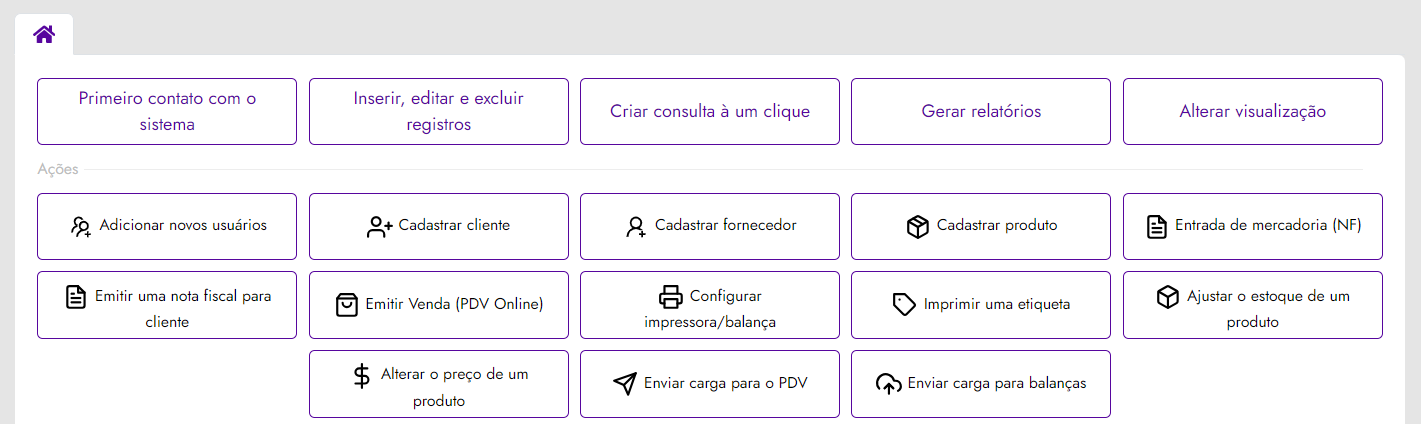This screenshot has width=1421, height=424.
Task: Click the dollar sign icon for Alterar preço
Action: (x=362, y=376)
